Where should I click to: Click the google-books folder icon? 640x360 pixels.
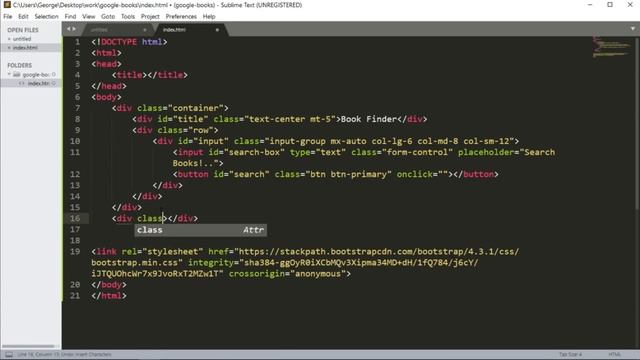(x=17, y=74)
